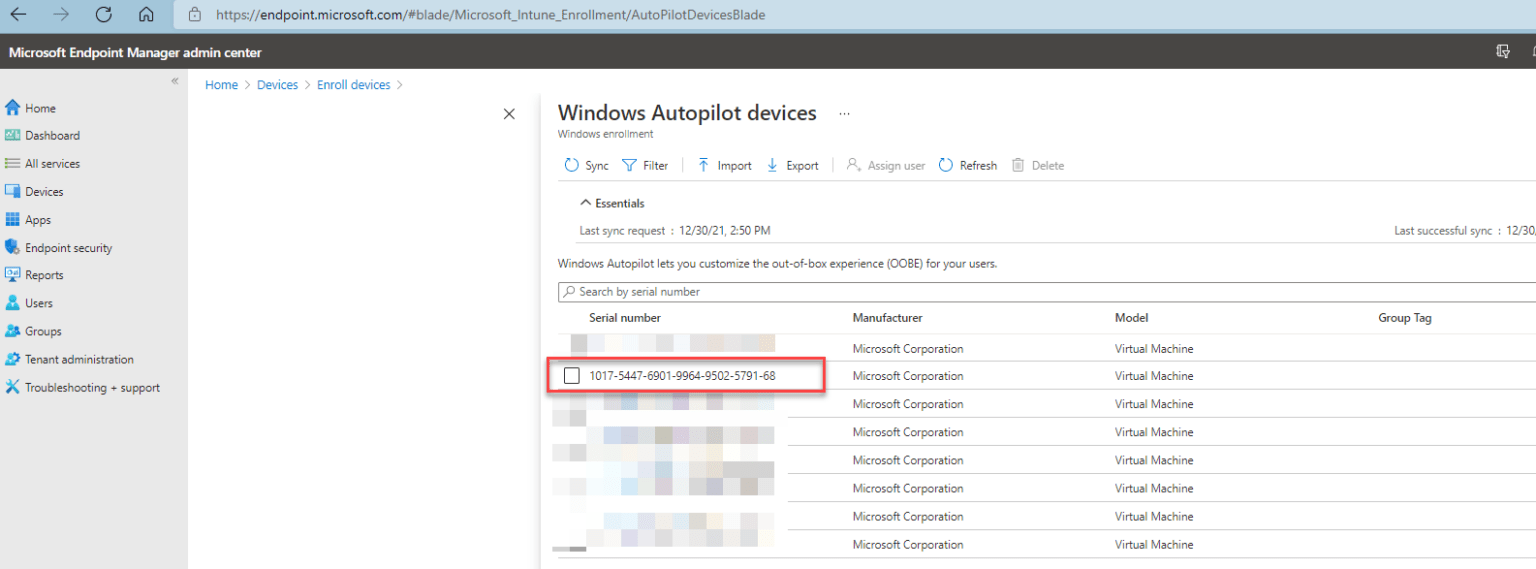Open Home in the left sidebar
Viewport: 1536px width, 569px height.
coord(40,108)
